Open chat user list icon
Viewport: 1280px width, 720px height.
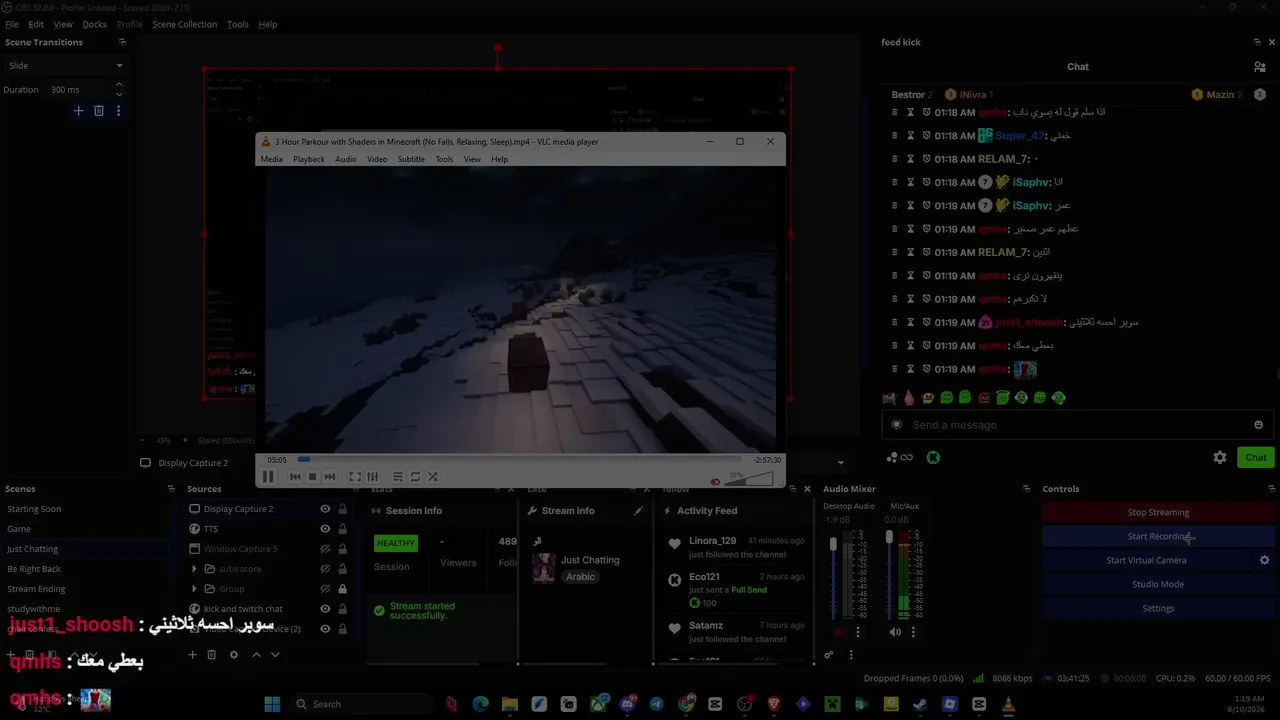coord(1259,67)
